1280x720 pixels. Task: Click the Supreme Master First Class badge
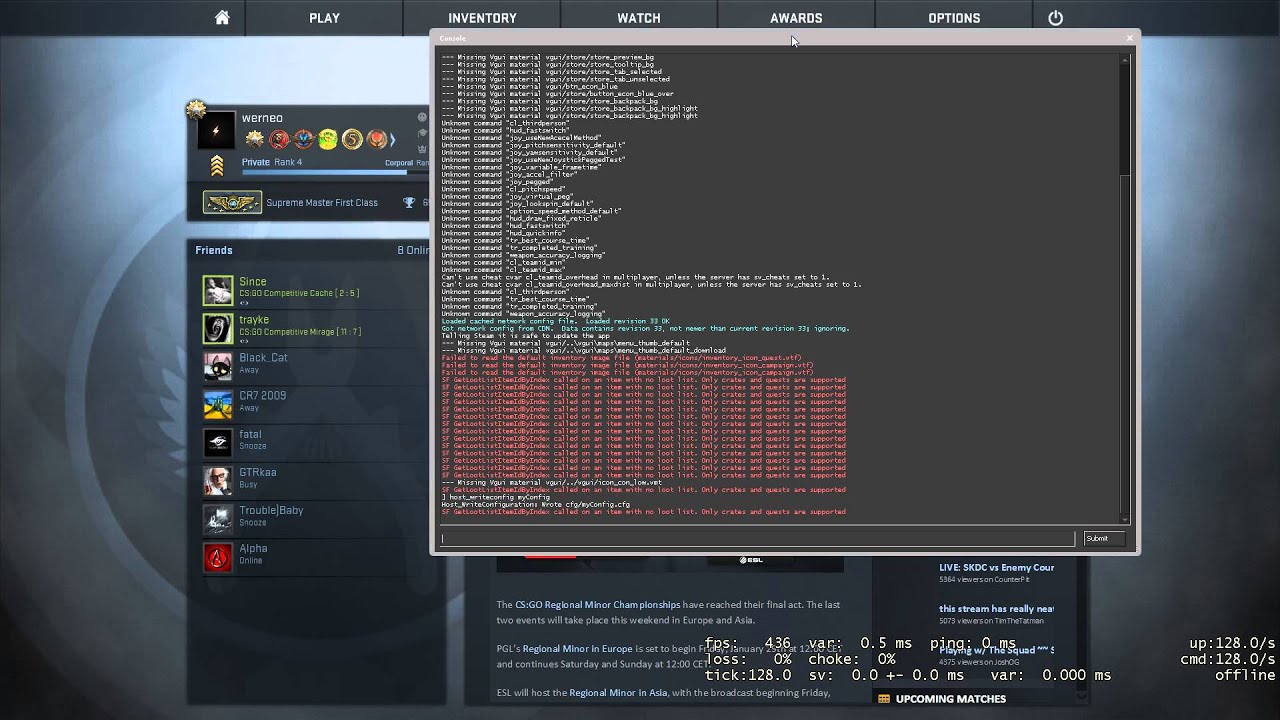[x=232, y=203]
